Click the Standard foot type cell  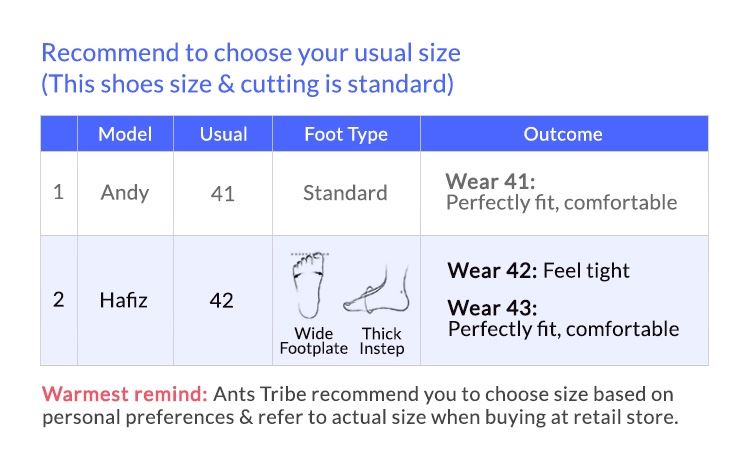tap(345, 193)
